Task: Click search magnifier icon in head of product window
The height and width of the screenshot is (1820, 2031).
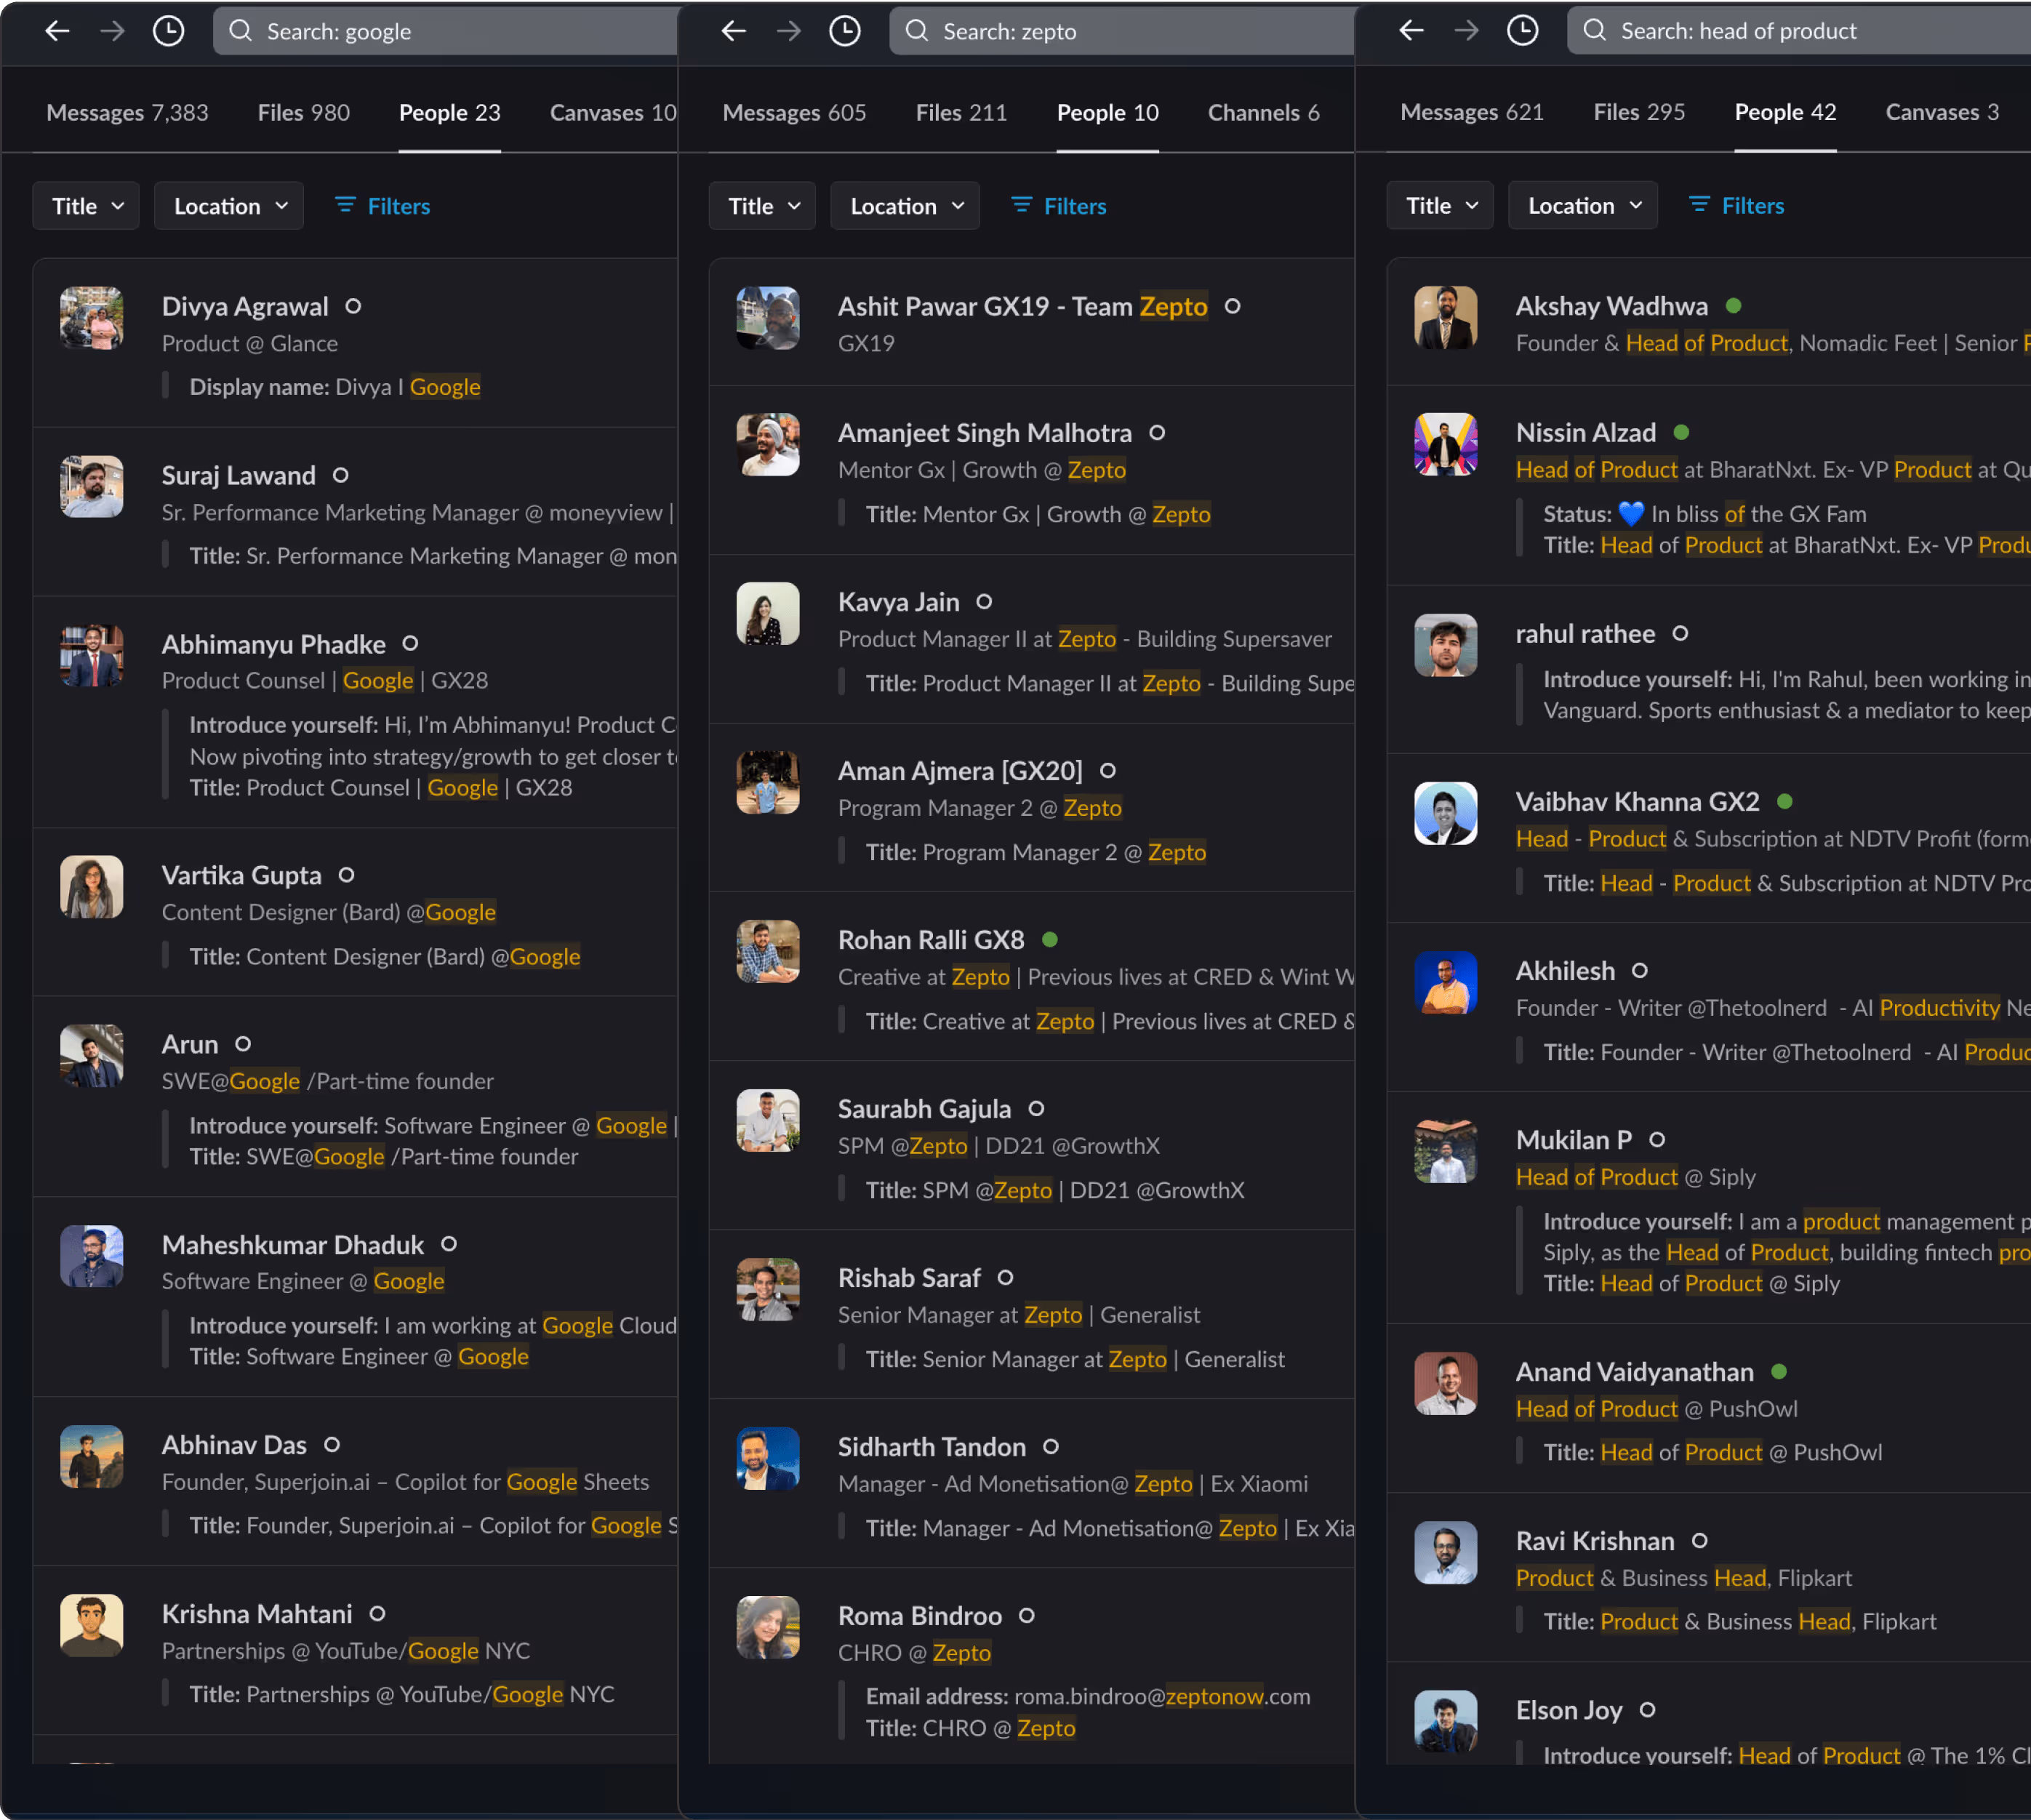Action: (1595, 30)
